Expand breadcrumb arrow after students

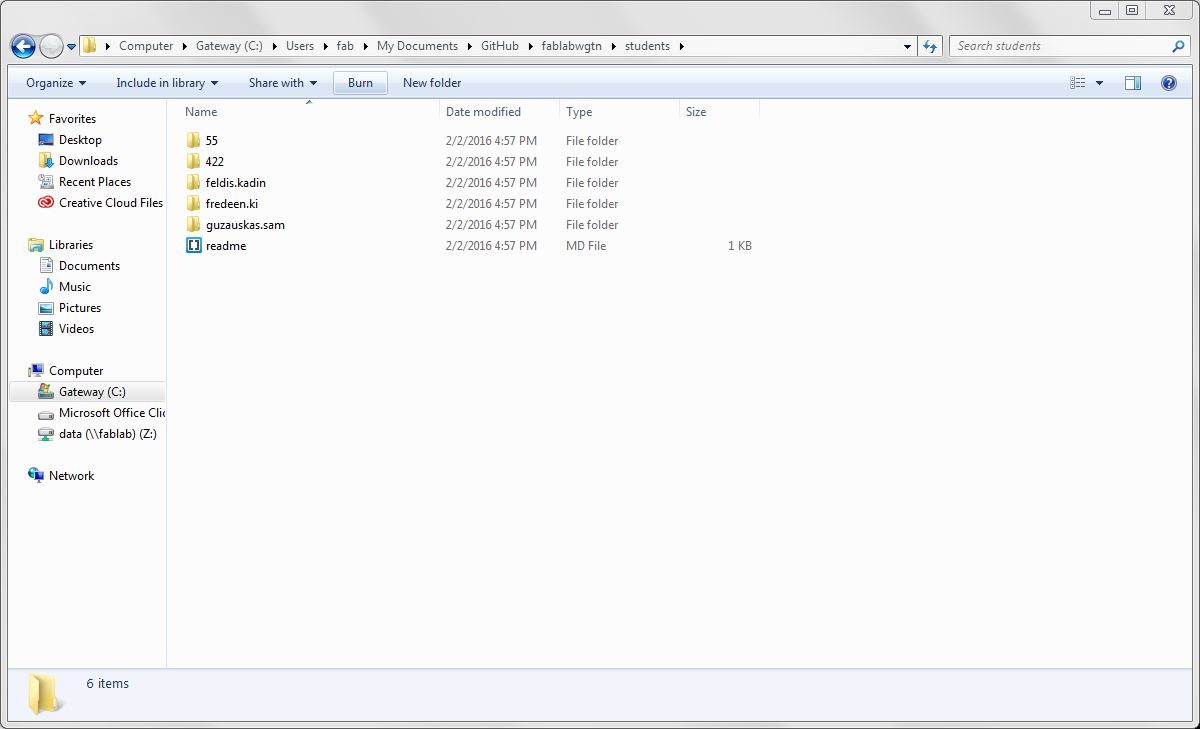tap(682, 46)
